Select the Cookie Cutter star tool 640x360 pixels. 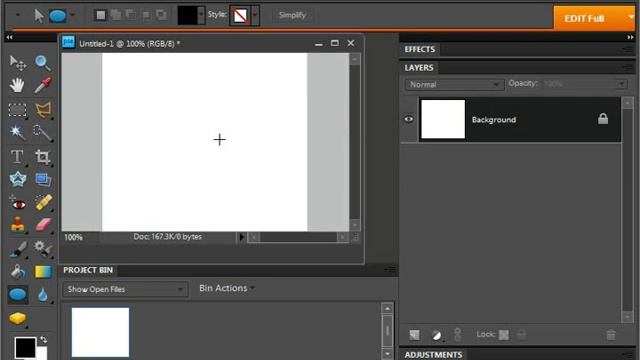coord(18,179)
